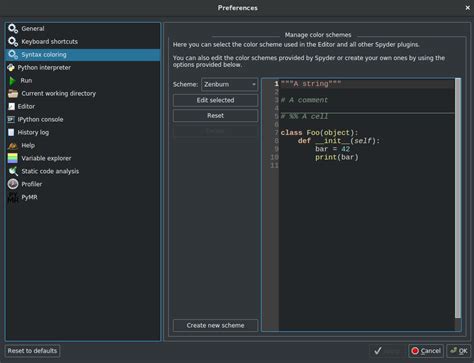Click the Help icon

click(x=13, y=145)
